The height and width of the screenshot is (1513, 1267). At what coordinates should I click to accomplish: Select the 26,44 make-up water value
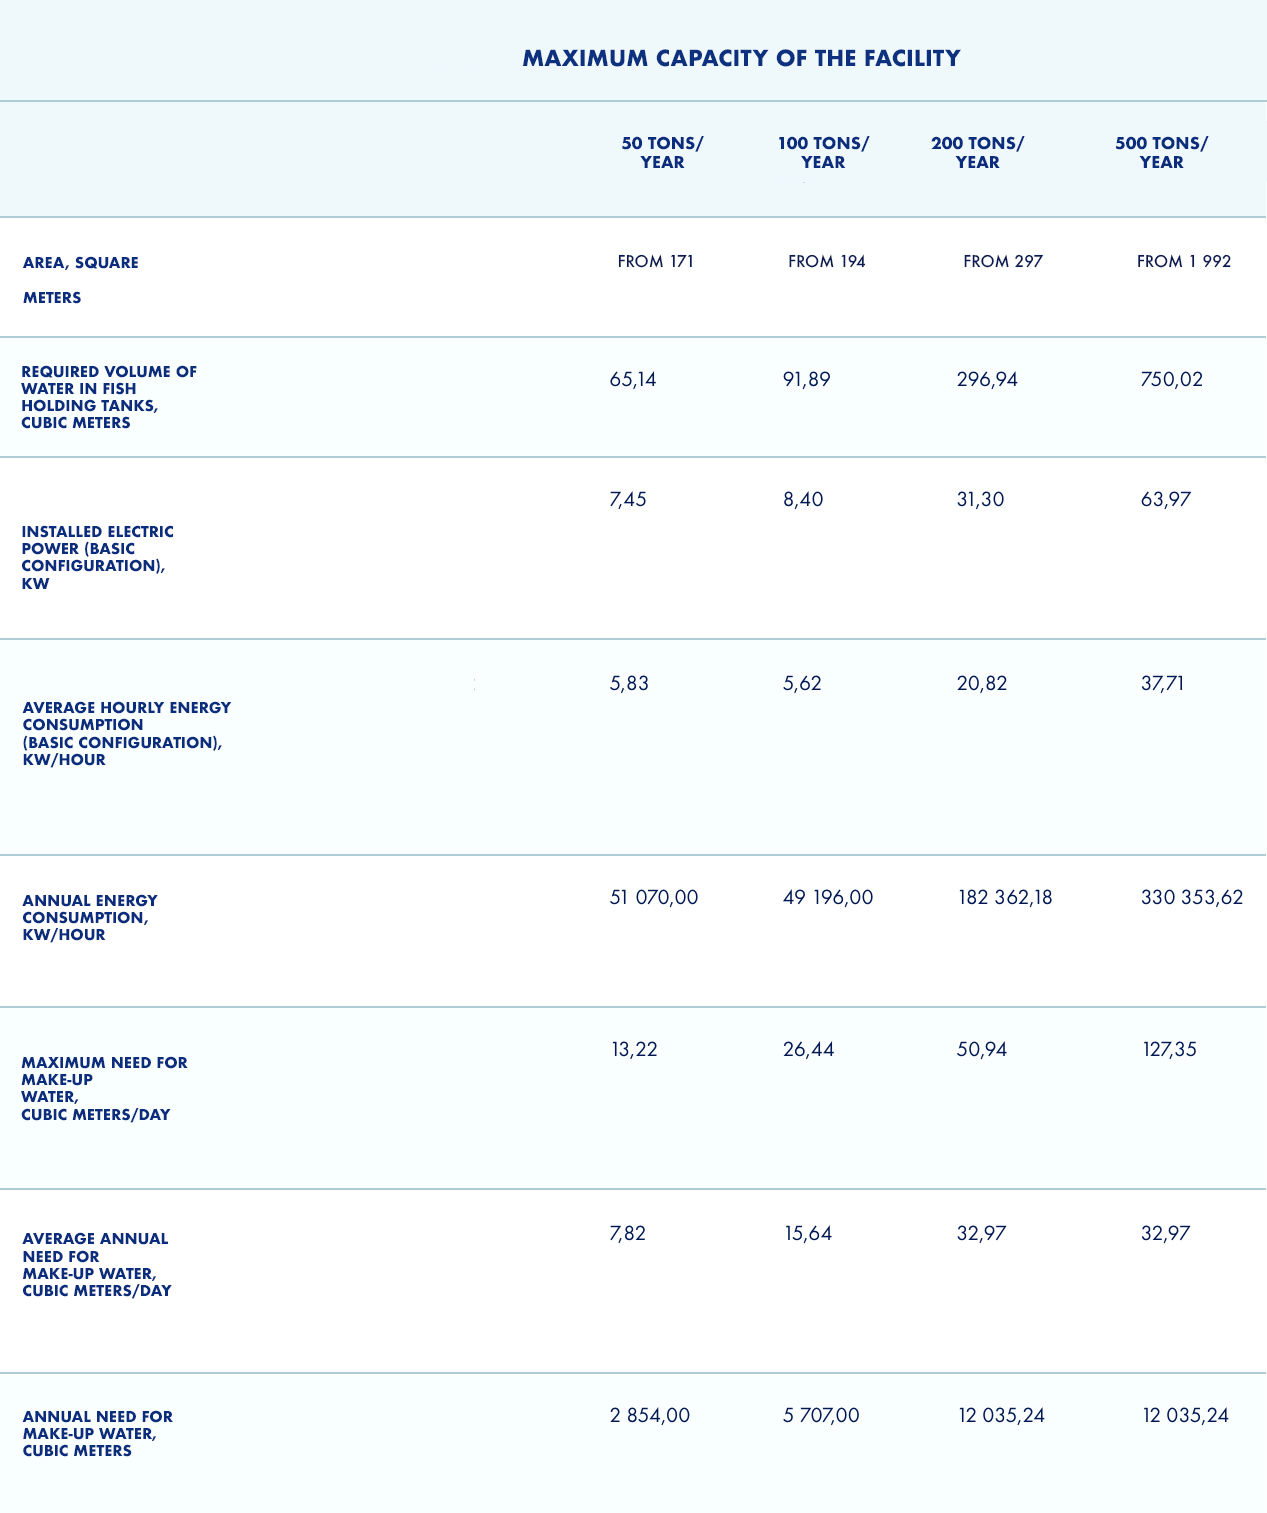(808, 1050)
